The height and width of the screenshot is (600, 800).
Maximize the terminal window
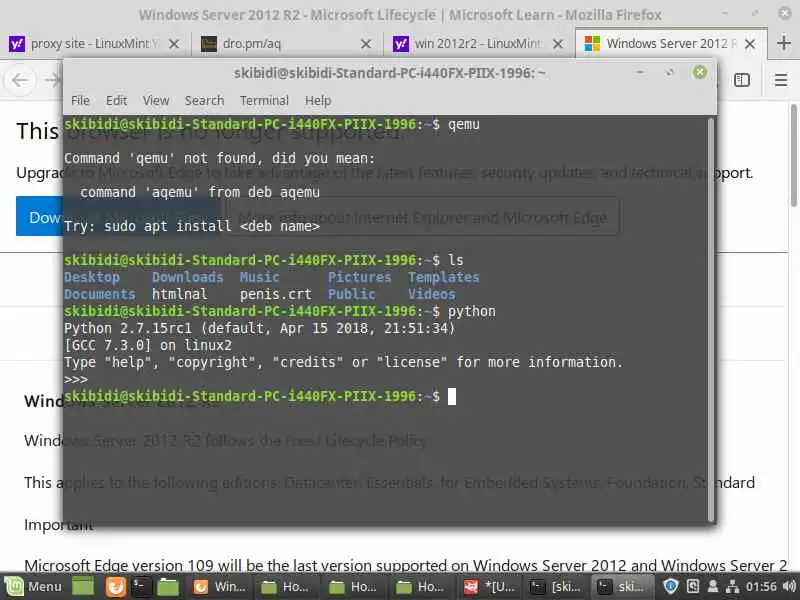(670, 72)
